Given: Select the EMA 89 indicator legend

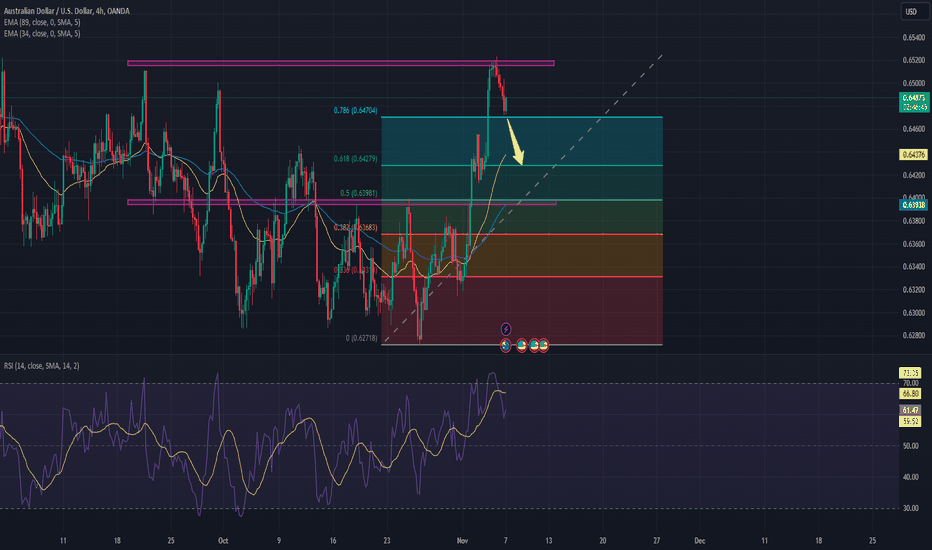Looking at the screenshot, I should click(x=42, y=22).
